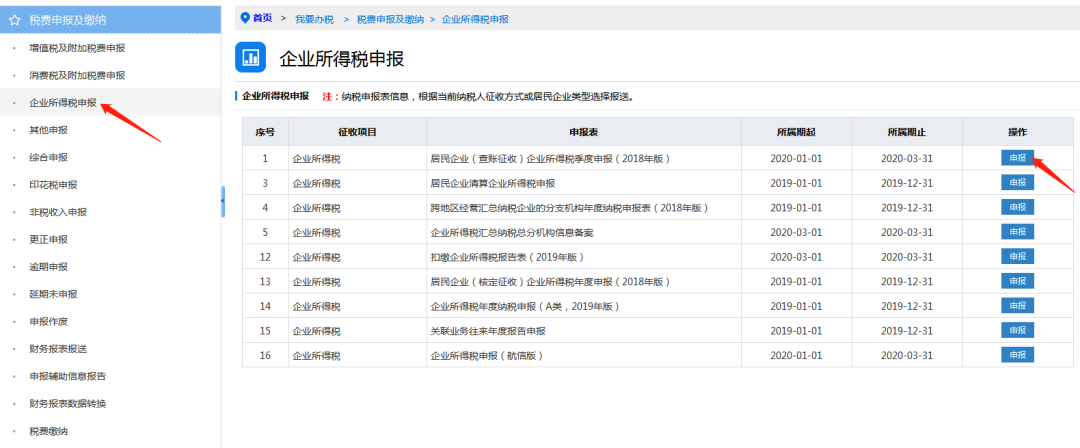Viewport: 1080px width, 448px height.
Task: Click 申报 for 关联业务往来年度报告申报
Action: click(x=1017, y=330)
